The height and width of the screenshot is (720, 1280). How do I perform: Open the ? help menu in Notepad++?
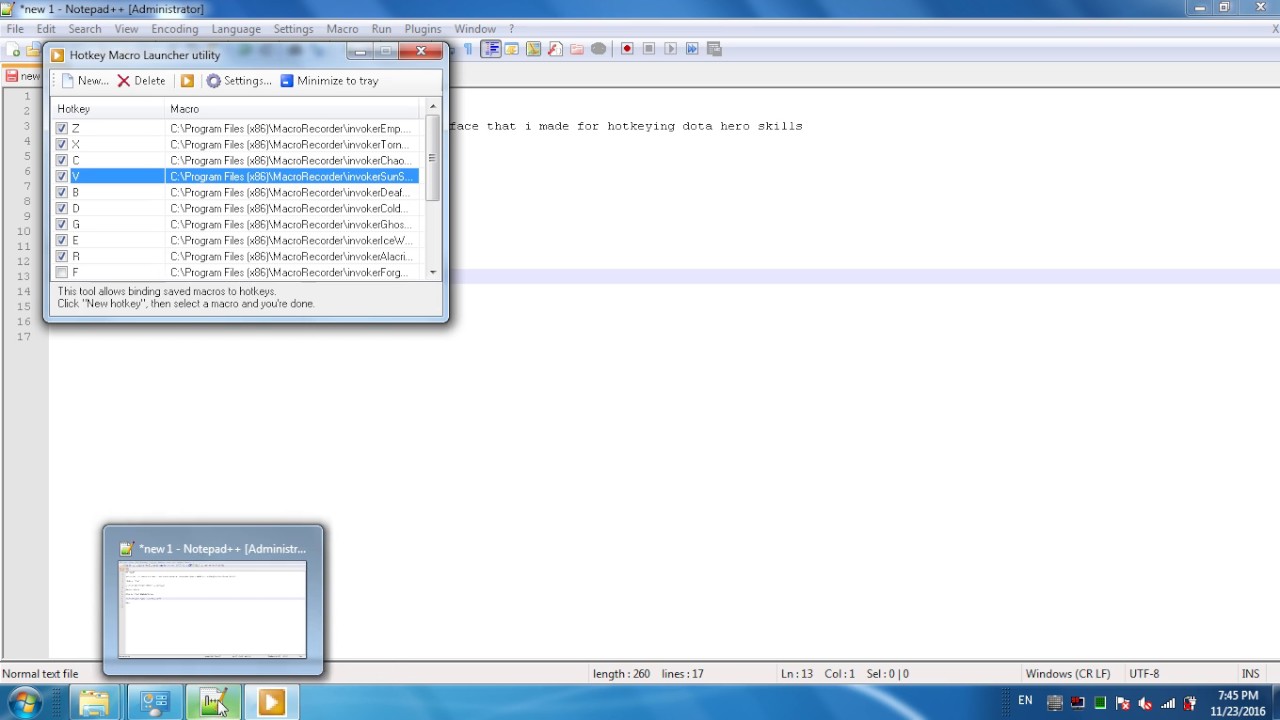pyautogui.click(x=511, y=29)
